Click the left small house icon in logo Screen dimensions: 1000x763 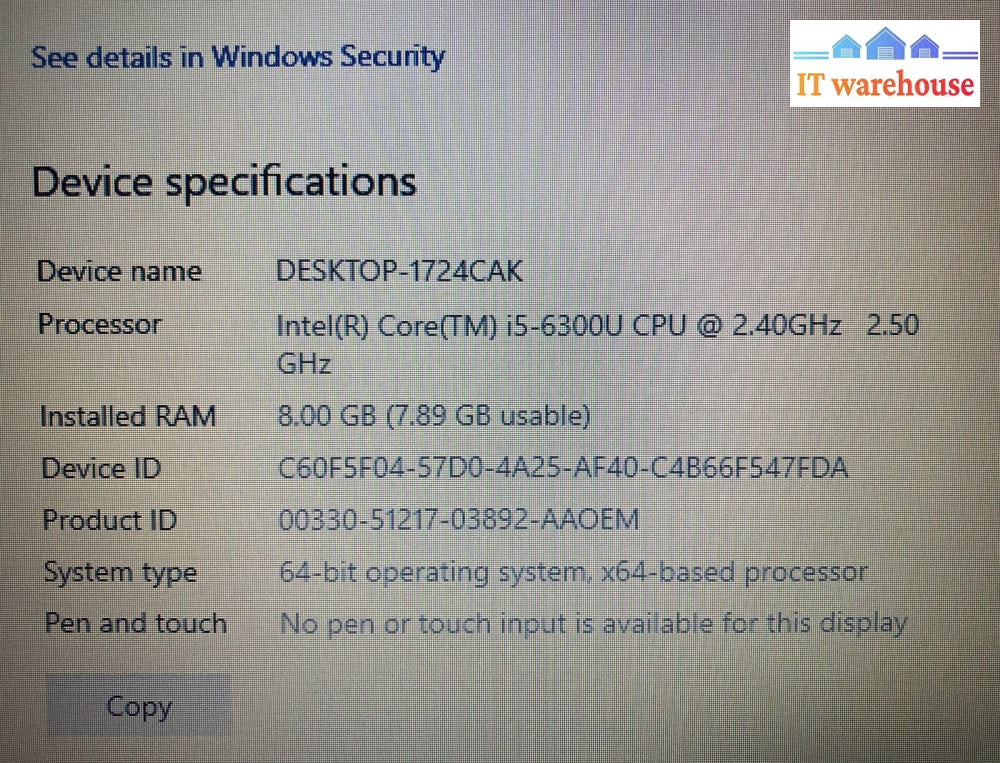846,47
